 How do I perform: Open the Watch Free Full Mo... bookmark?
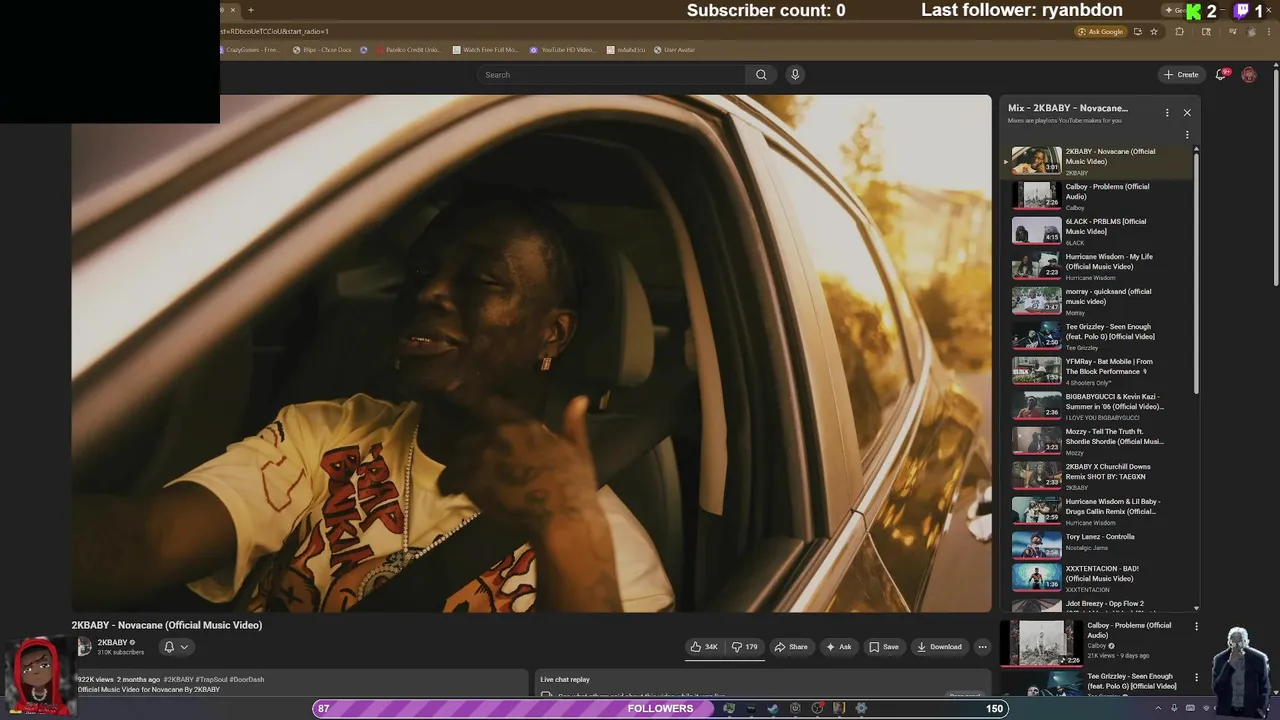[x=486, y=50]
